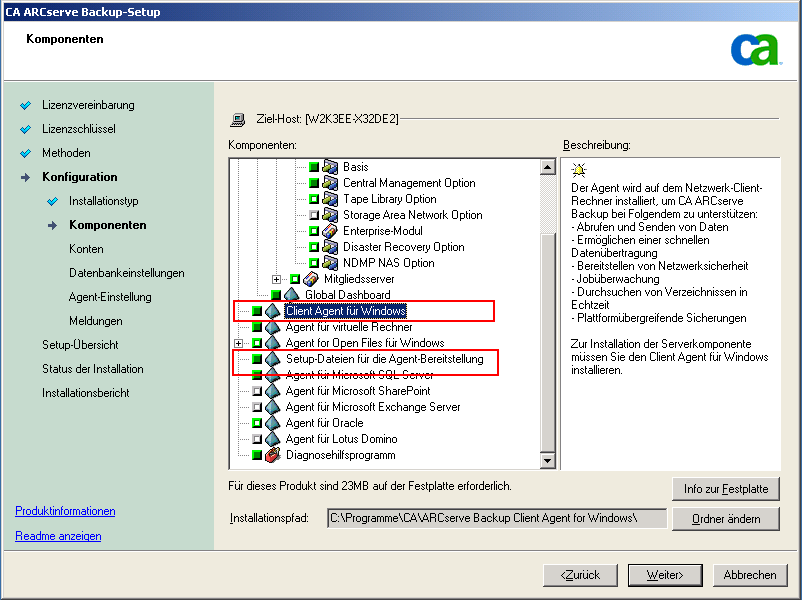Click the Client Agent für Windows icon

(272, 311)
